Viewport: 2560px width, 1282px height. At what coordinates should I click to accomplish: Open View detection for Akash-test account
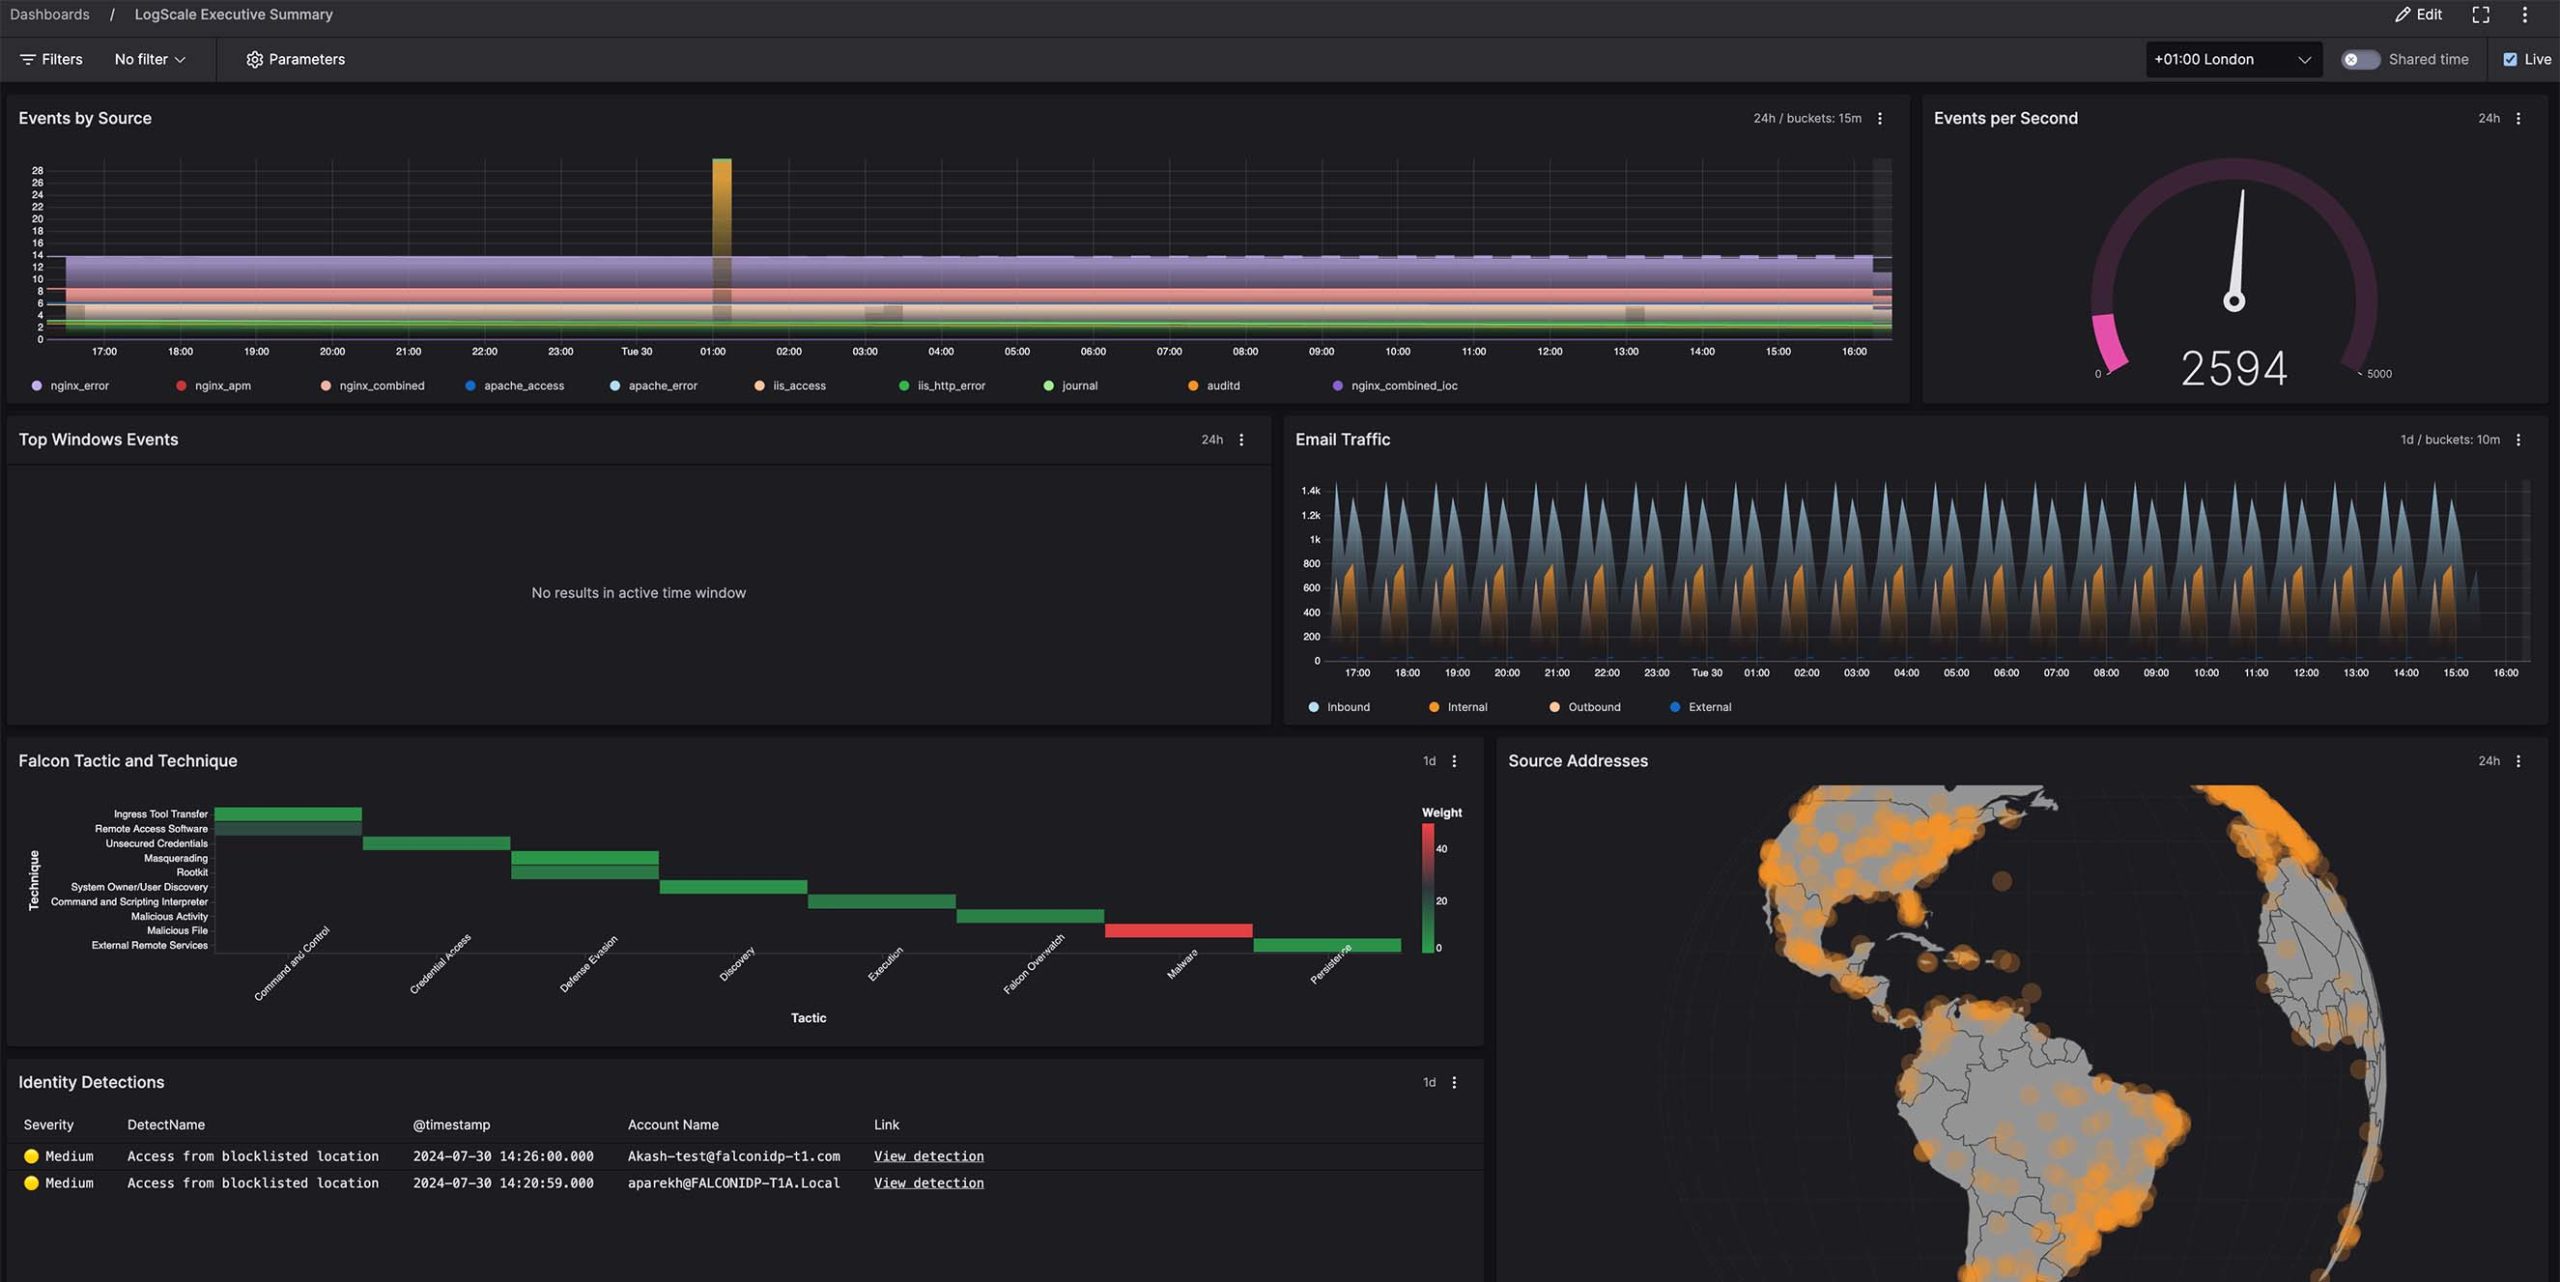[x=928, y=1156]
